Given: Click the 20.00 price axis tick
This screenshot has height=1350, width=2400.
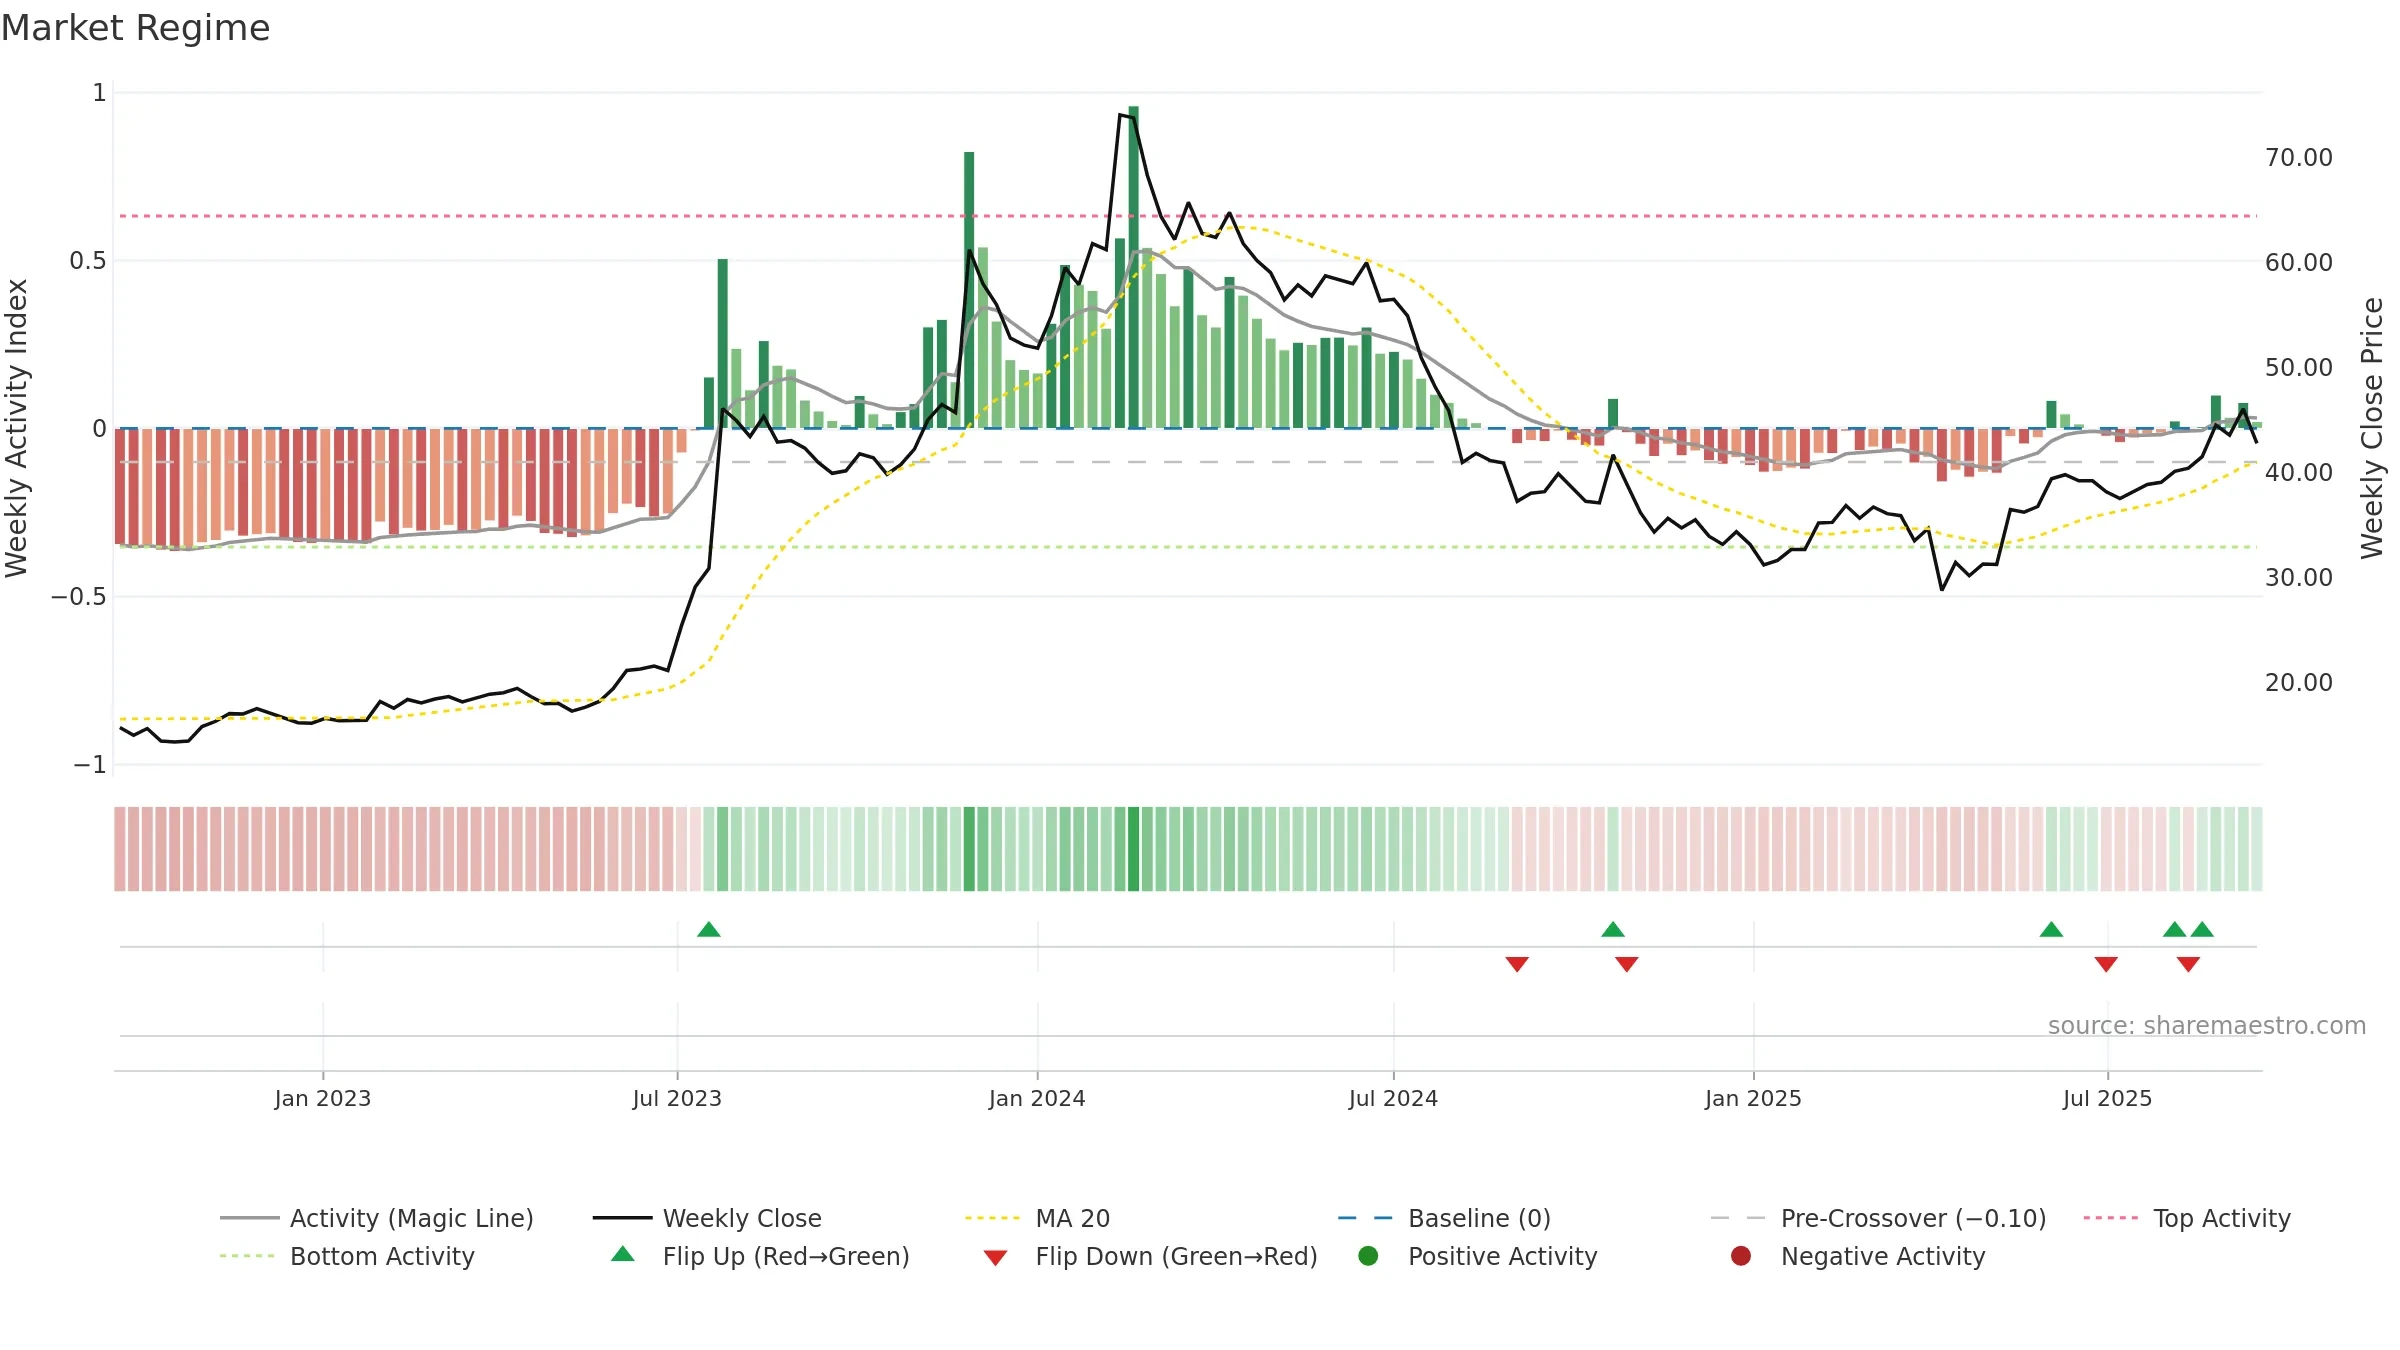Looking at the screenshot, I should point(2299,682).
